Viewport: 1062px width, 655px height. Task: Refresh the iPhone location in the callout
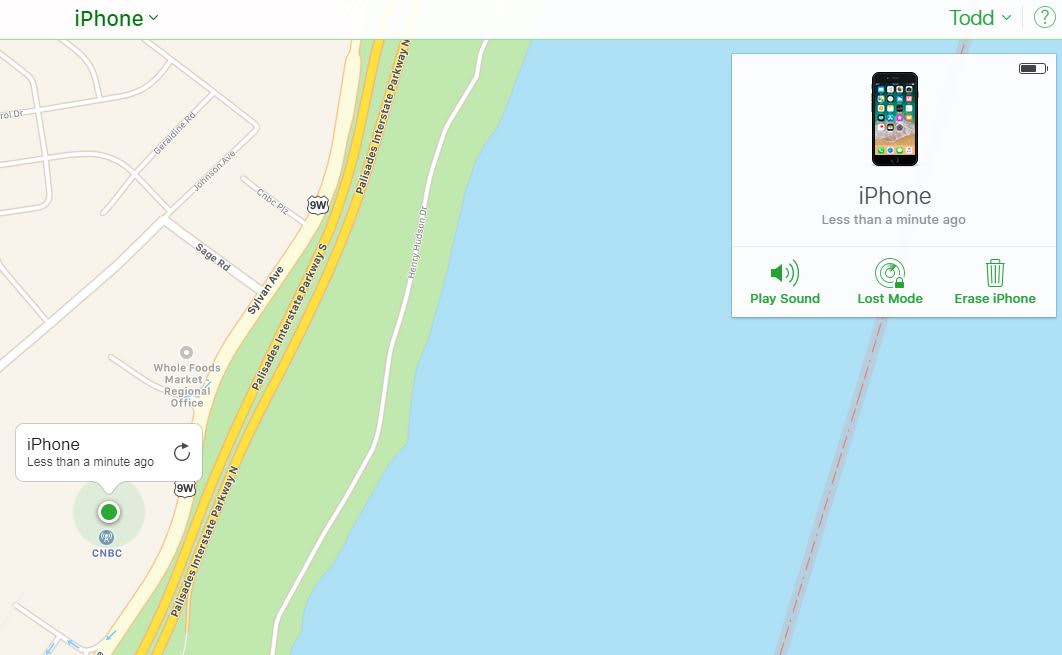coord(182,452)
